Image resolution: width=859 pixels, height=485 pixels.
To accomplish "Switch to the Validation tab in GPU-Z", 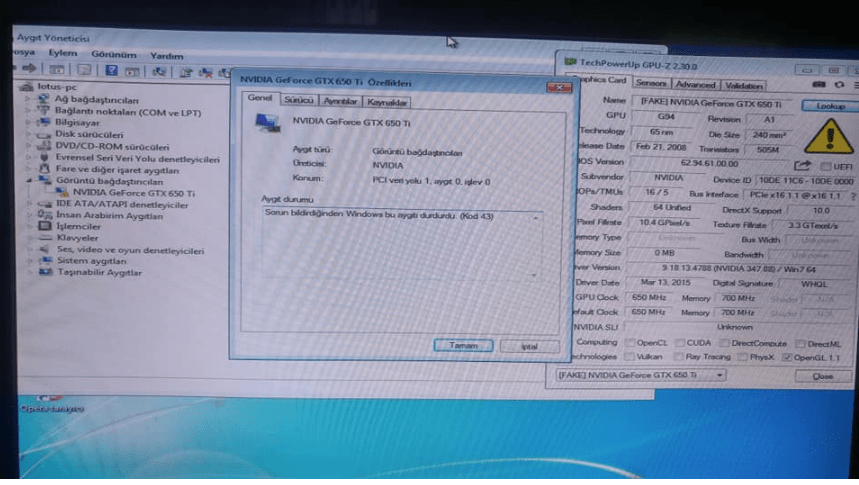I will [743, 85].
